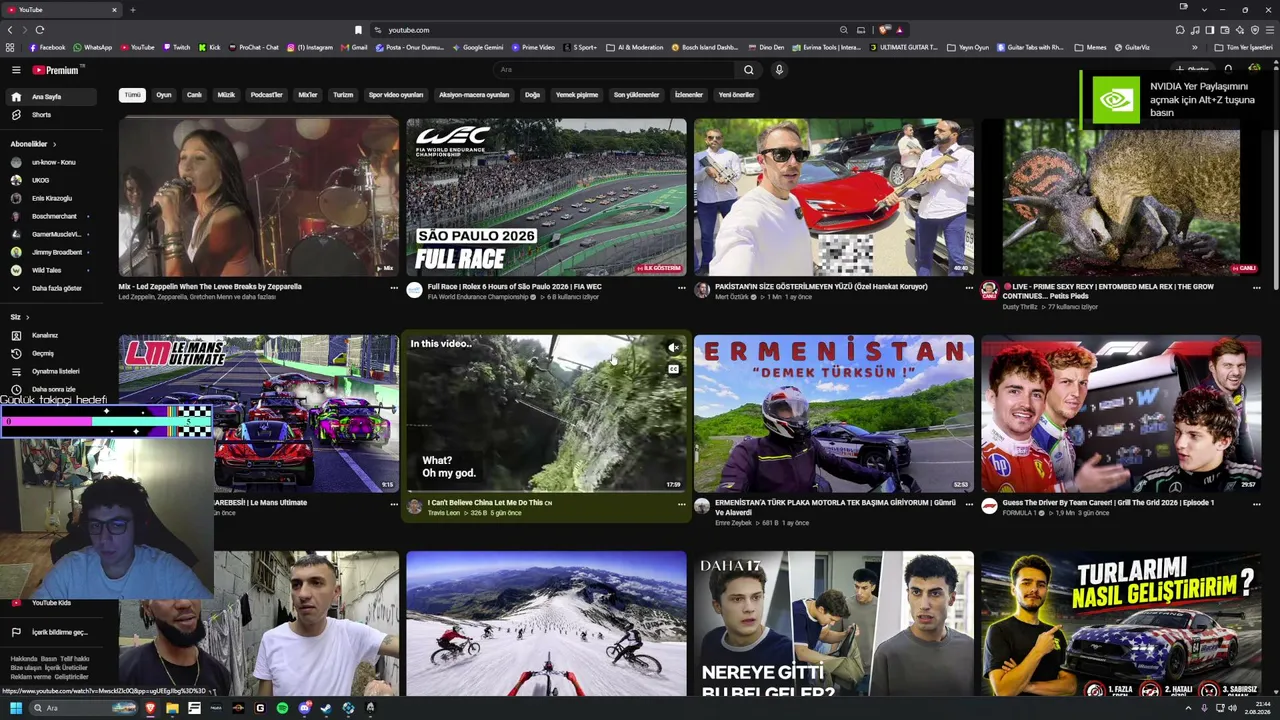Viewport: 1280px width, 720px height.
Task: Select the Müzik filter chip
Action: point(227,95)
